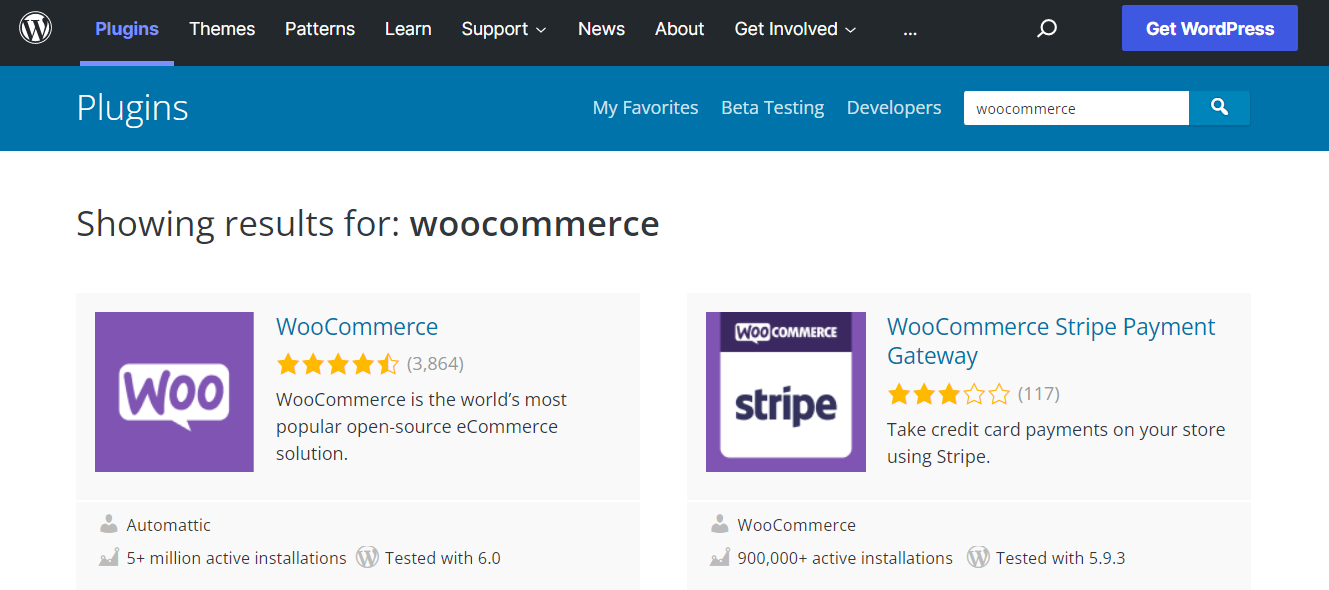Open the Stripe Payment Gateway plugin thumbnail

[x=786, y=392]
